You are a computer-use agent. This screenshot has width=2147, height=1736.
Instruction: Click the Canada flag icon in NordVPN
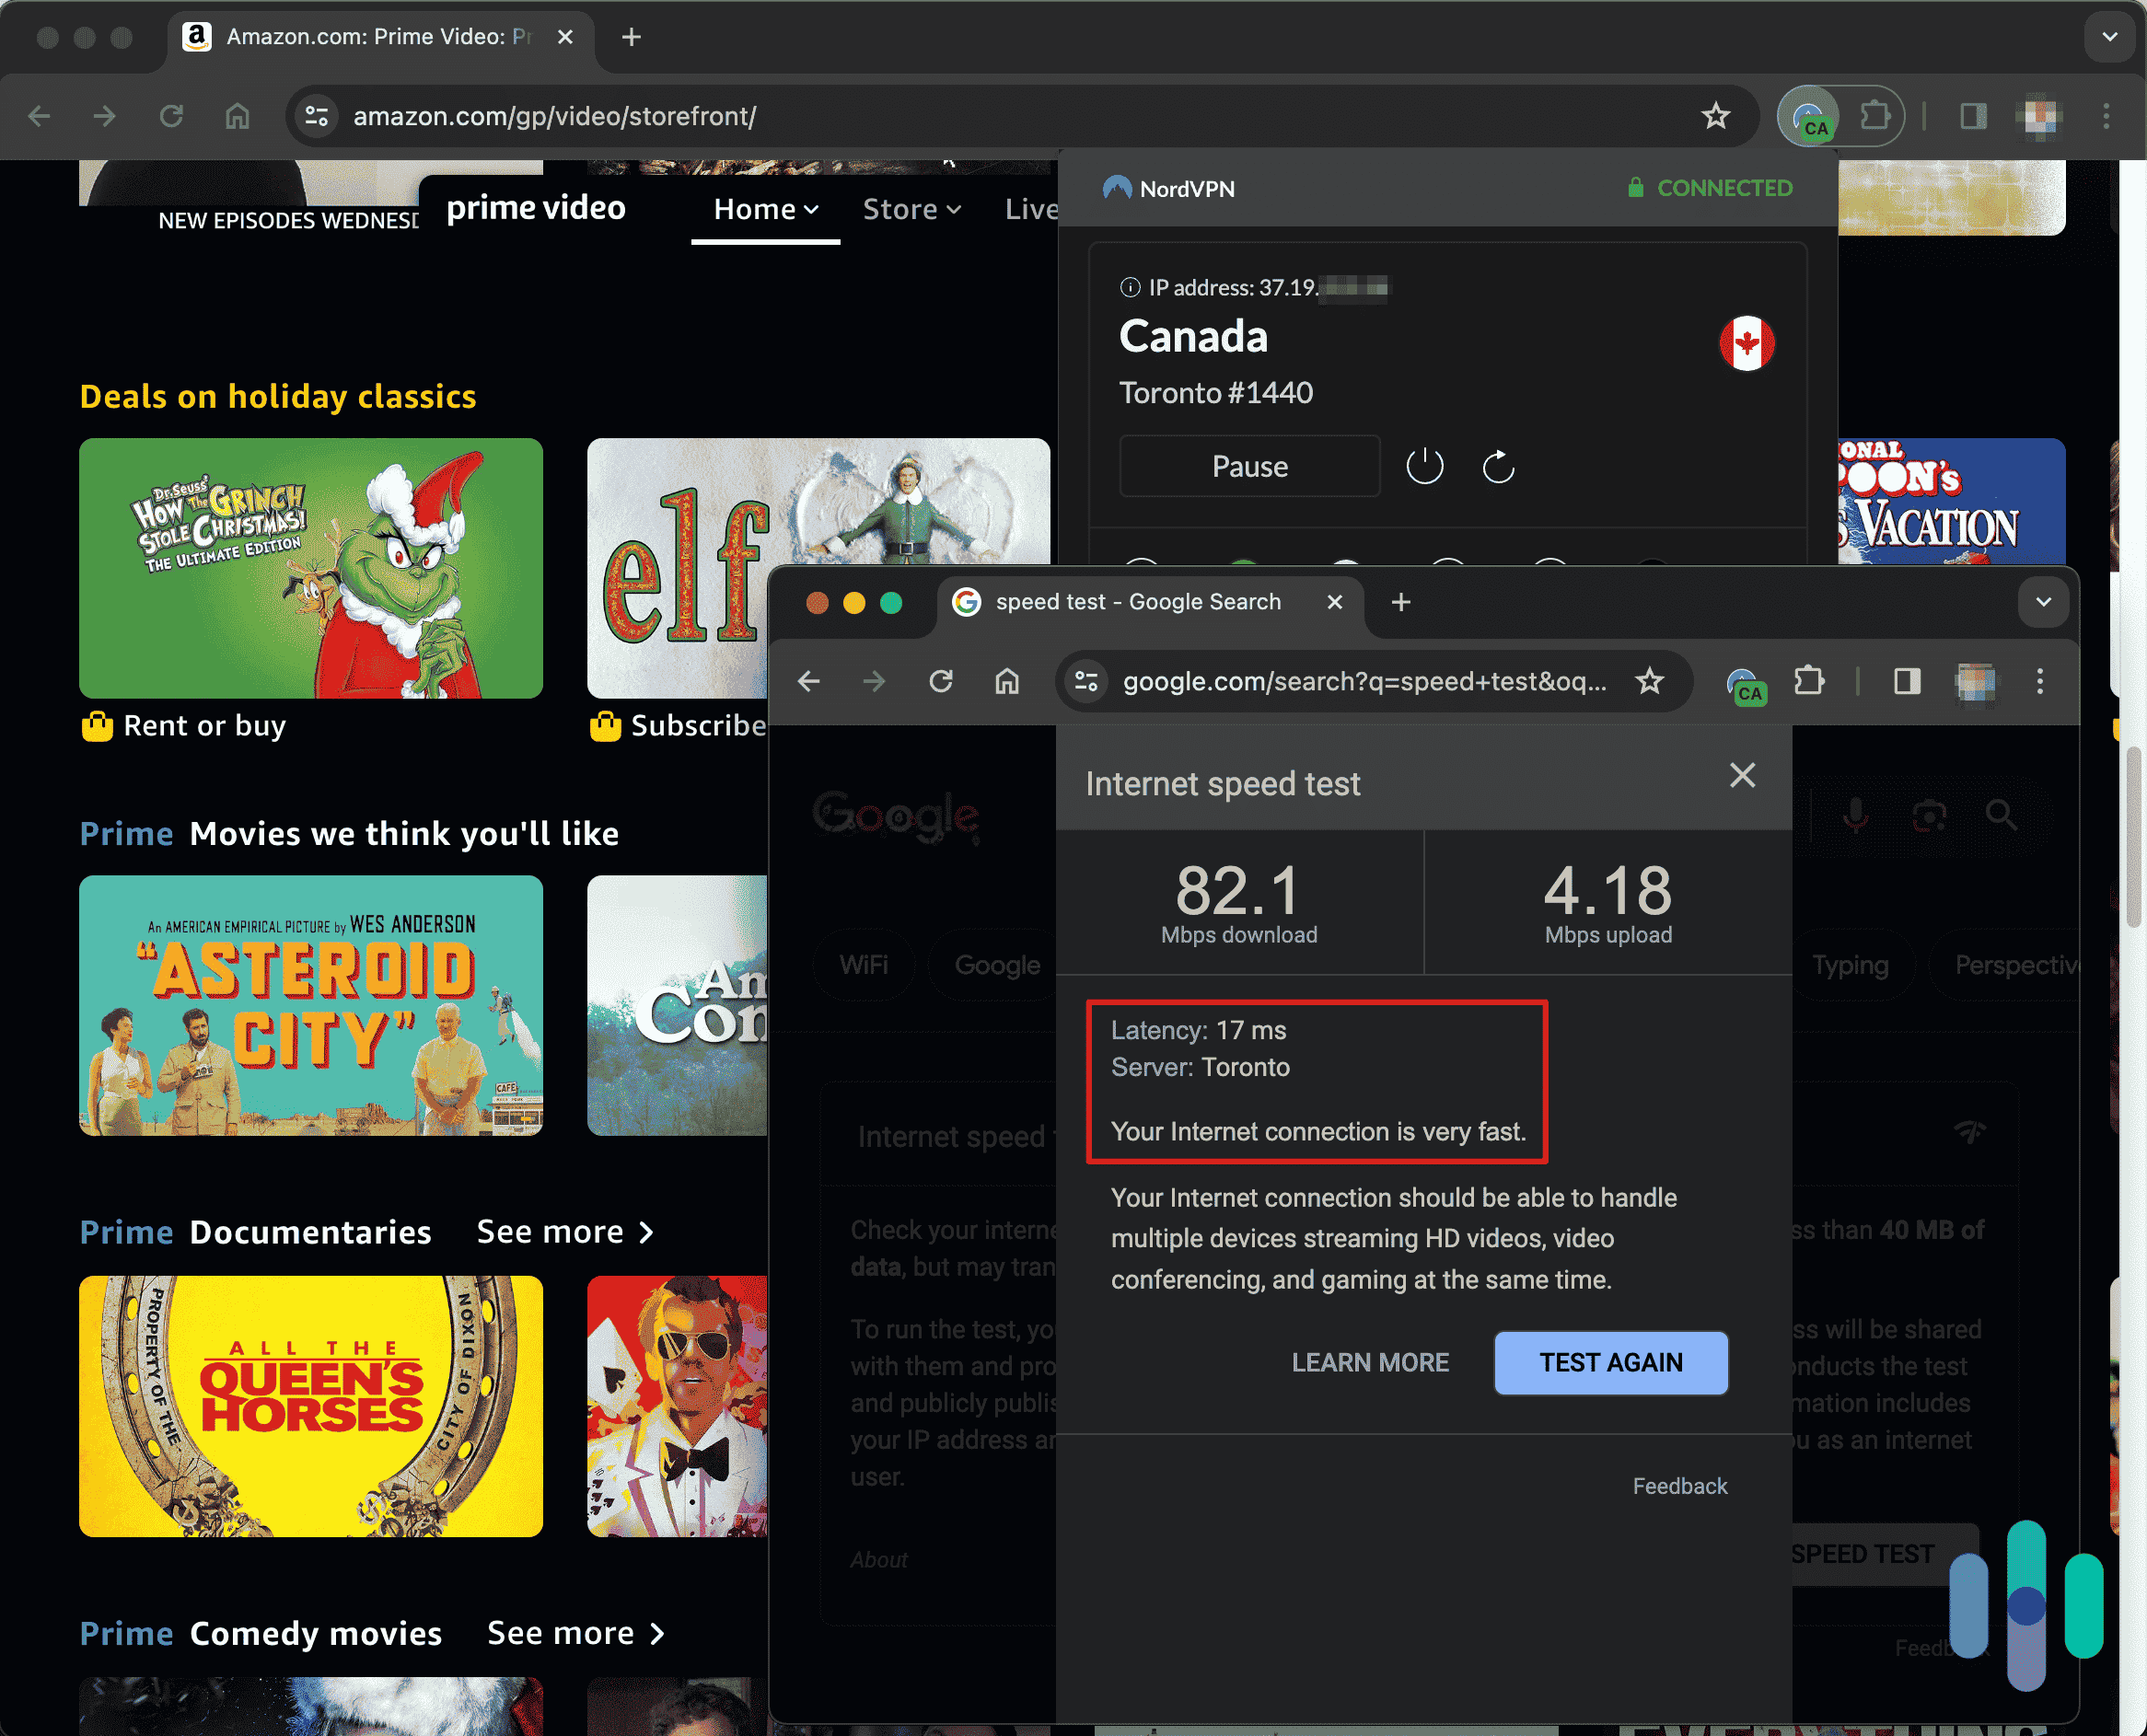click(1746, 343)
